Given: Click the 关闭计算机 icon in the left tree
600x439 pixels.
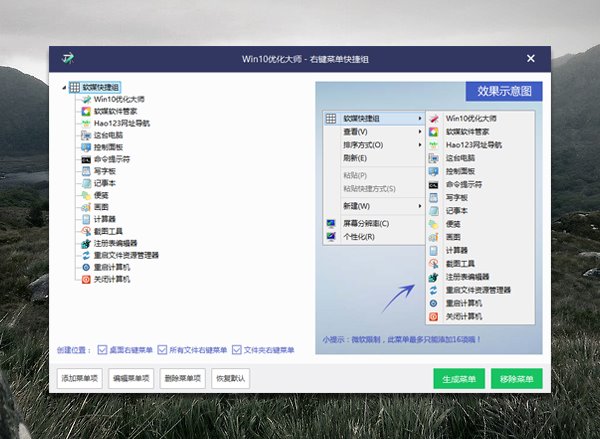Looking at the screenshot, I should click(87, 279).
